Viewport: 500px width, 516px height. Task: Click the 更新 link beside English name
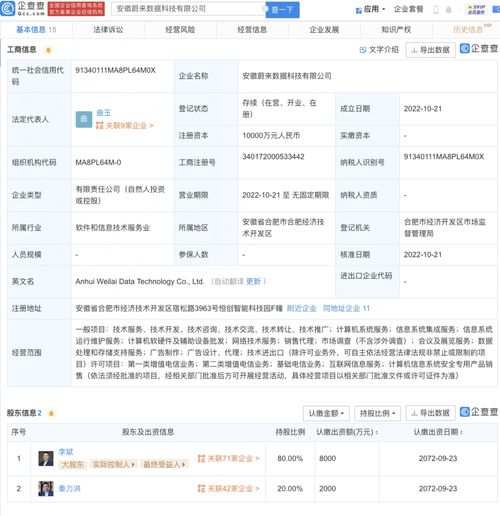(253, 282)
